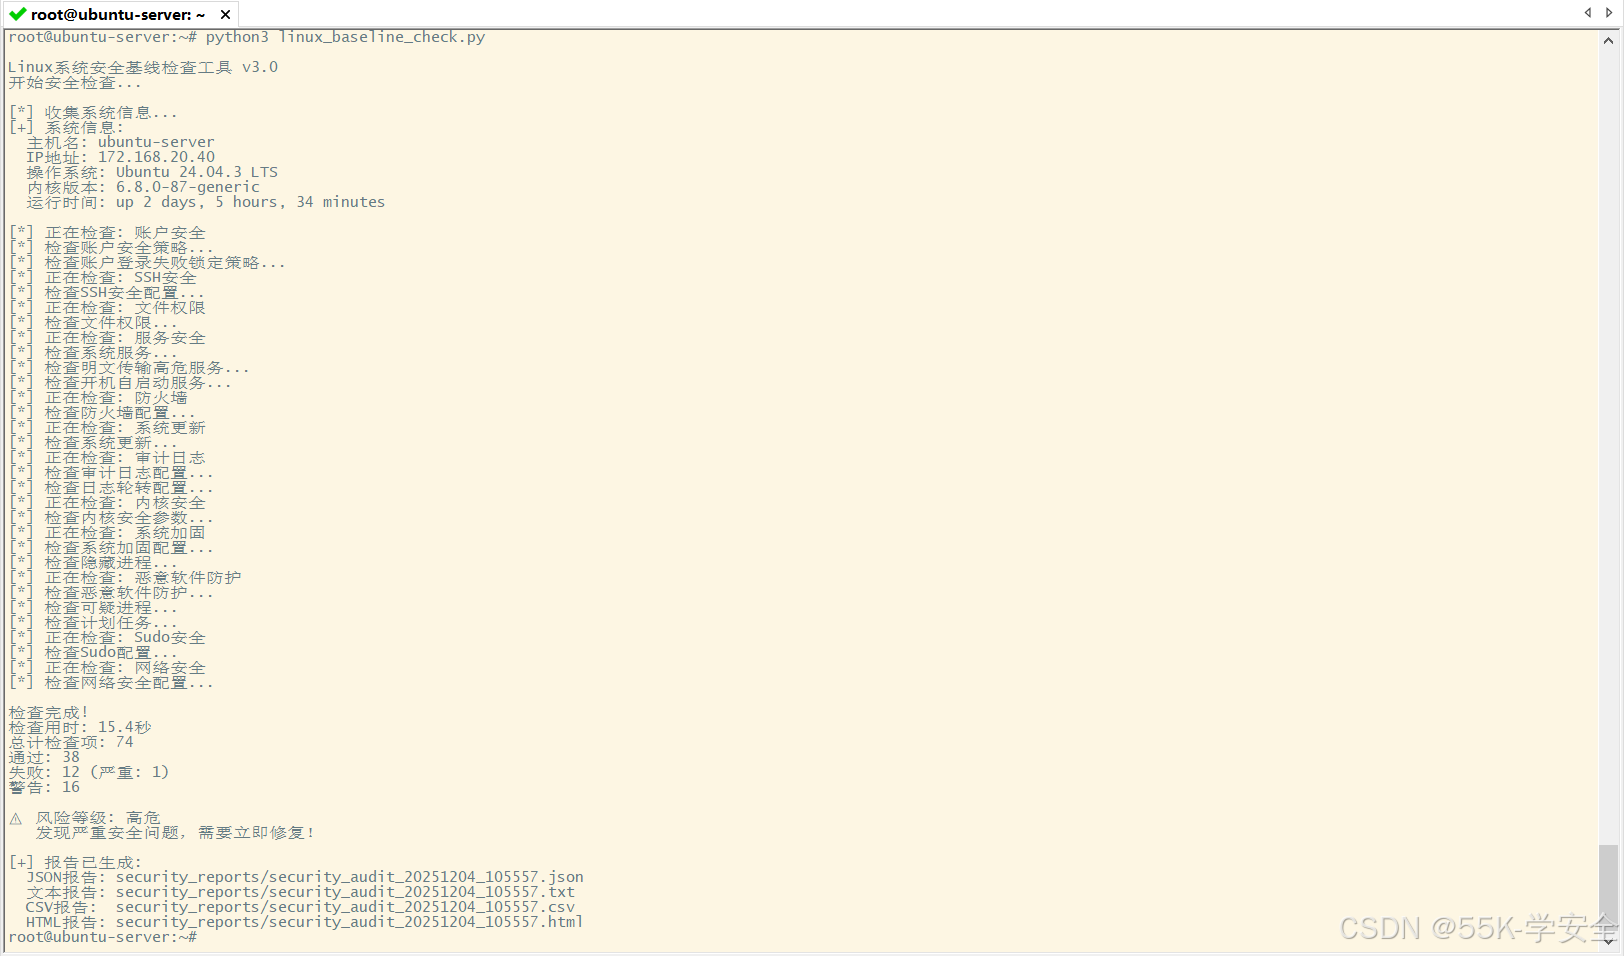Click the 正在检查: 防火墙 line
Screen dimensions: 1624x956
tap(99, 397)
